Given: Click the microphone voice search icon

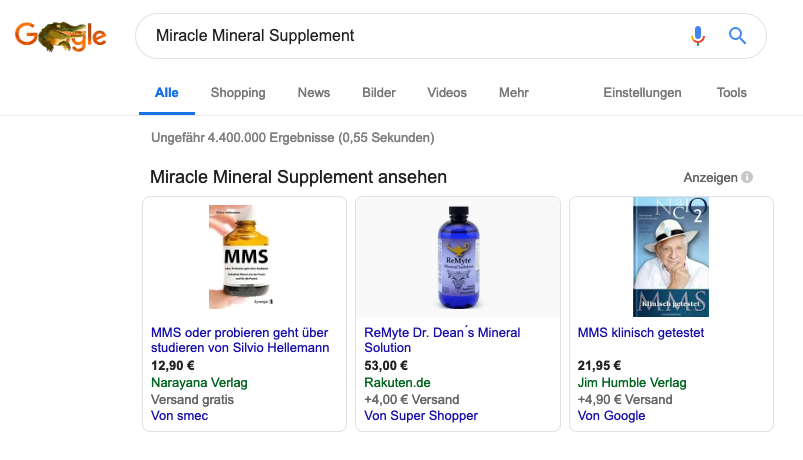Looking at the screenshot, I should (x=698, y=36).
